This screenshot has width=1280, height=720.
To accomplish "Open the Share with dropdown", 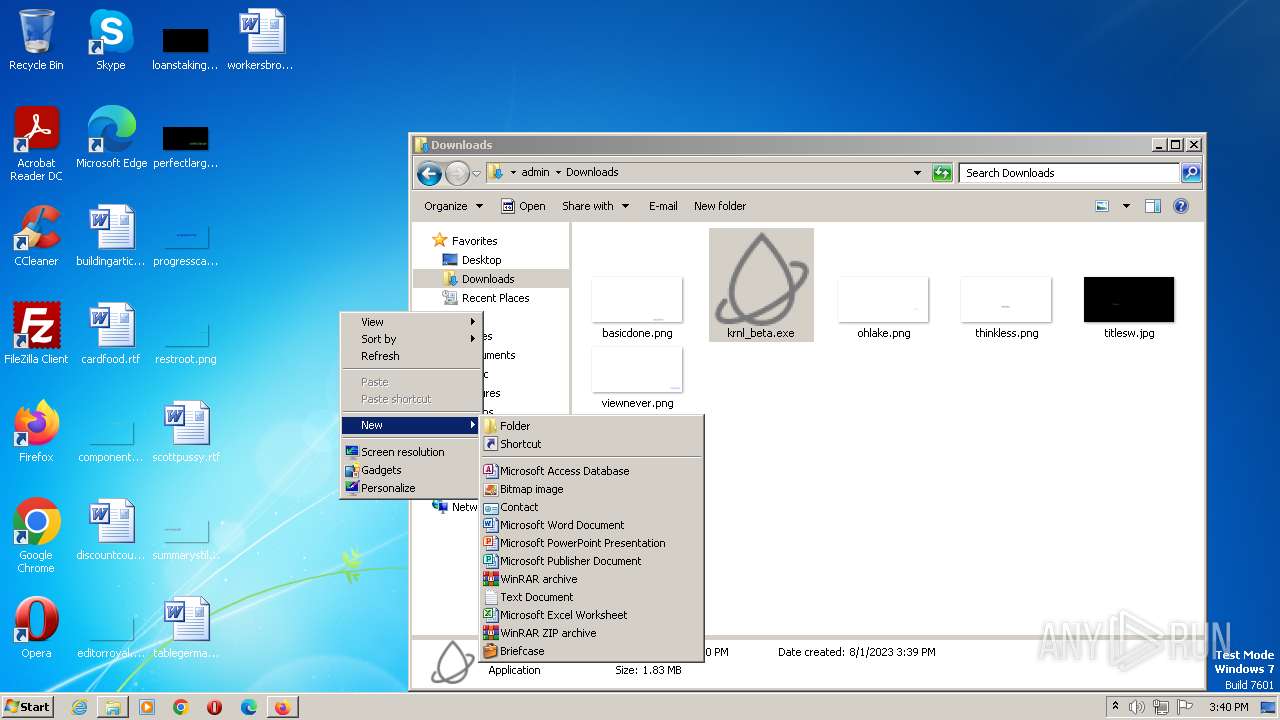I will [596, 206].
